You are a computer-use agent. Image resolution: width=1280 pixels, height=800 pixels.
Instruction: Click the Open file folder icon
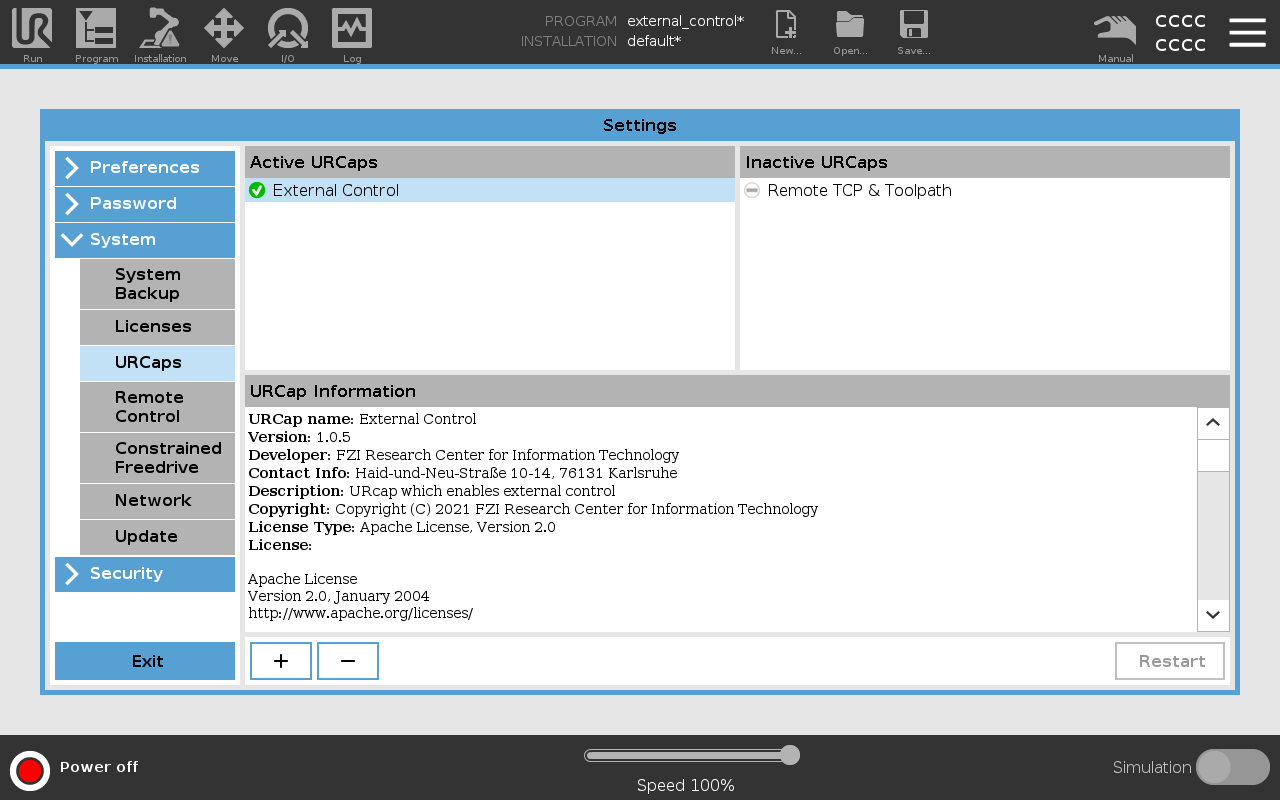850,28
